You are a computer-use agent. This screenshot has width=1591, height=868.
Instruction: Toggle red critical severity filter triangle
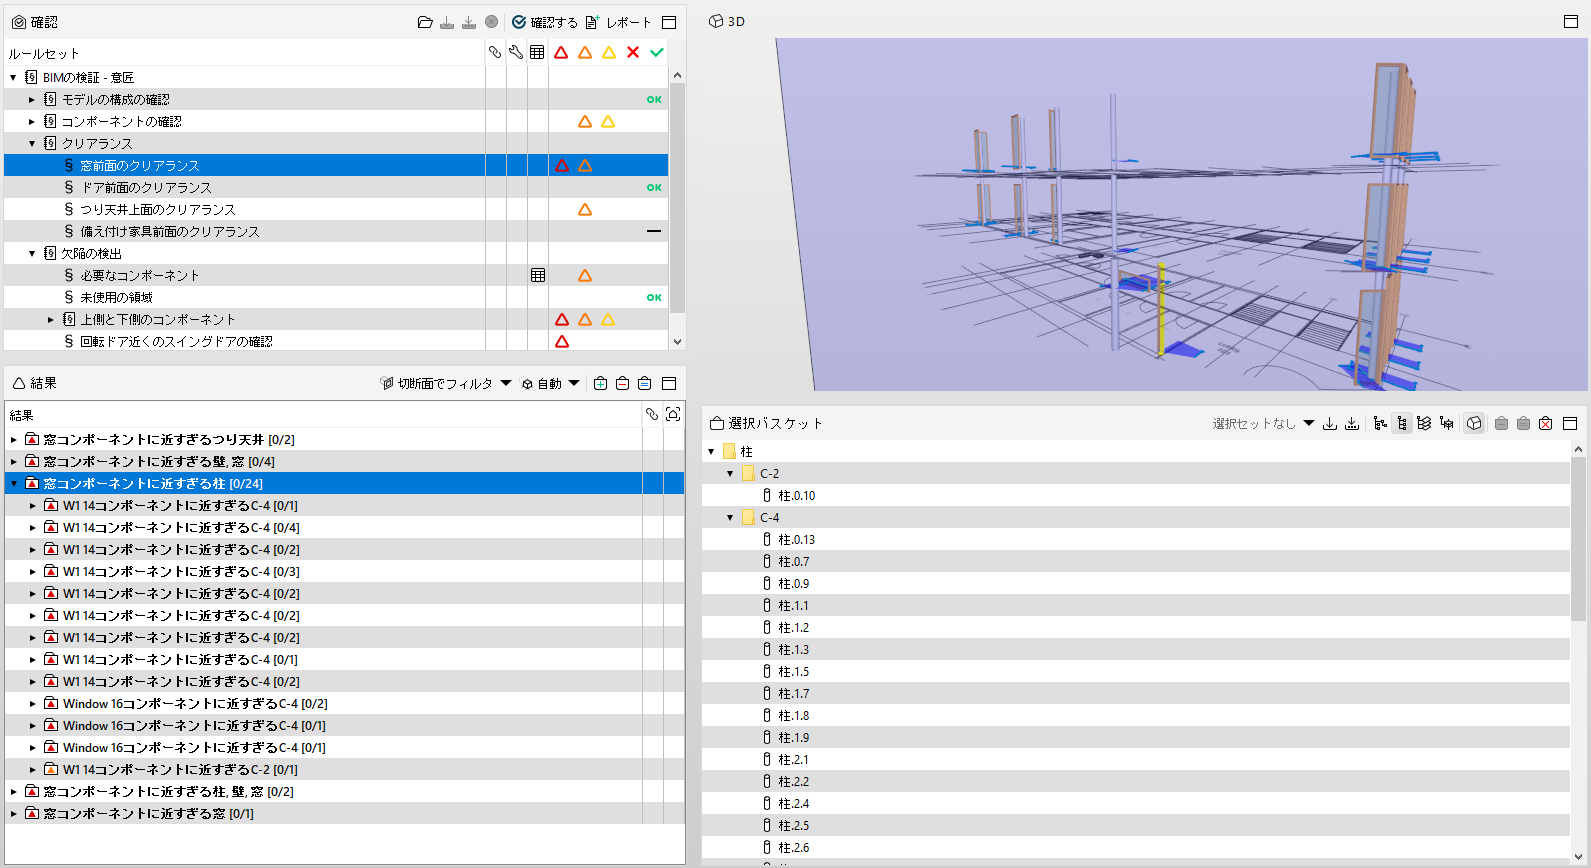tap(561, 52)
